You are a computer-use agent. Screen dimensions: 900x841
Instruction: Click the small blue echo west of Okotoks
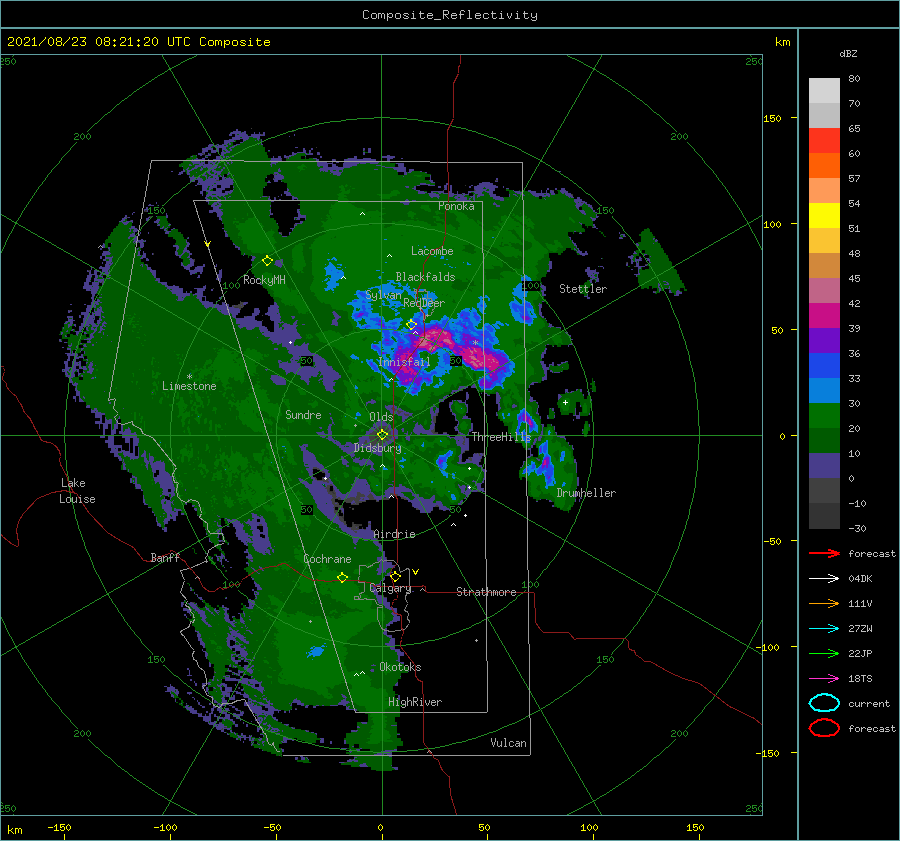pyautogui.click(x=315, y=651)
